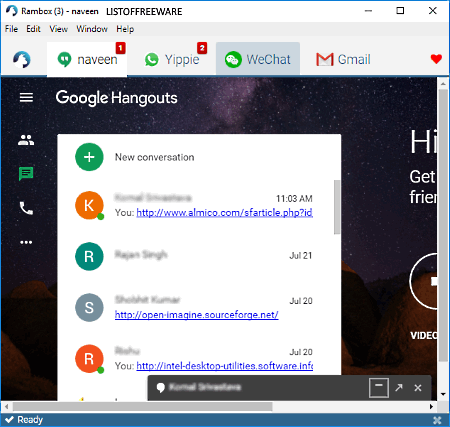Open conversation with gray S avatar
The height and width of the screenshot is (427, 450).
pos(89,308)
